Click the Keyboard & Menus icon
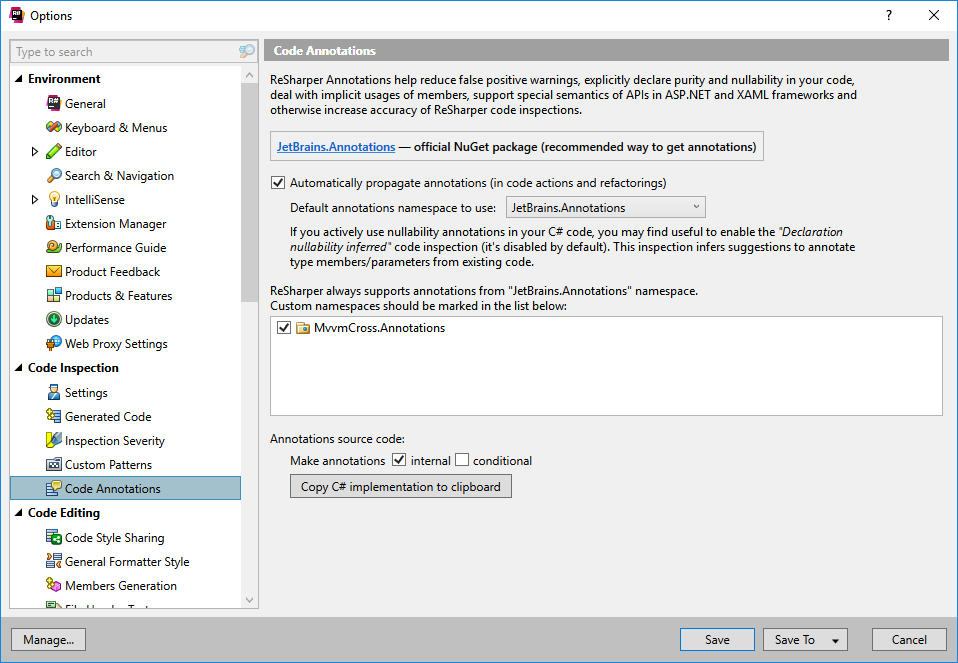Screen dimensions: 958x663 (54, 127)
